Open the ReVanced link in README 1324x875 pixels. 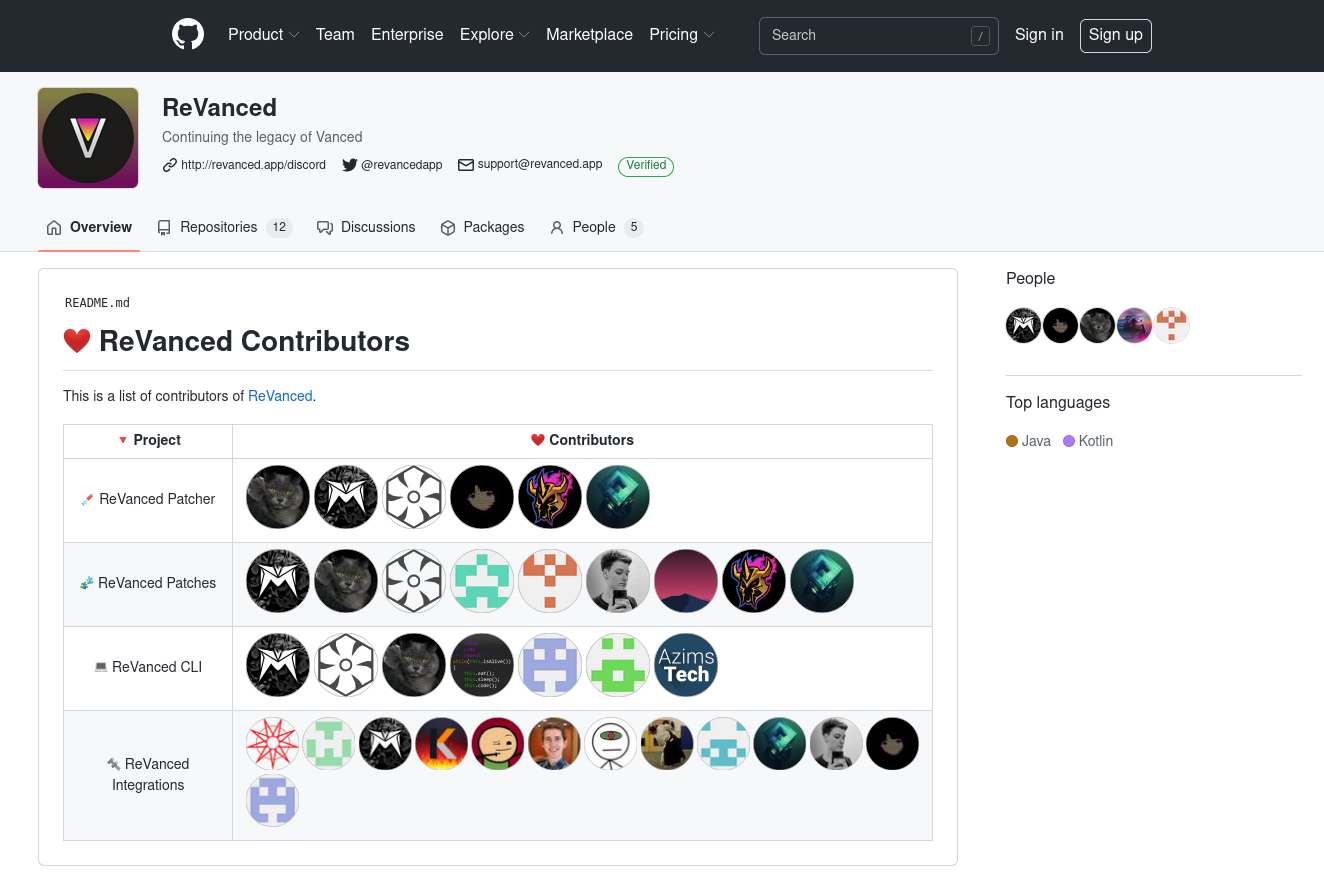coord(280,396)
